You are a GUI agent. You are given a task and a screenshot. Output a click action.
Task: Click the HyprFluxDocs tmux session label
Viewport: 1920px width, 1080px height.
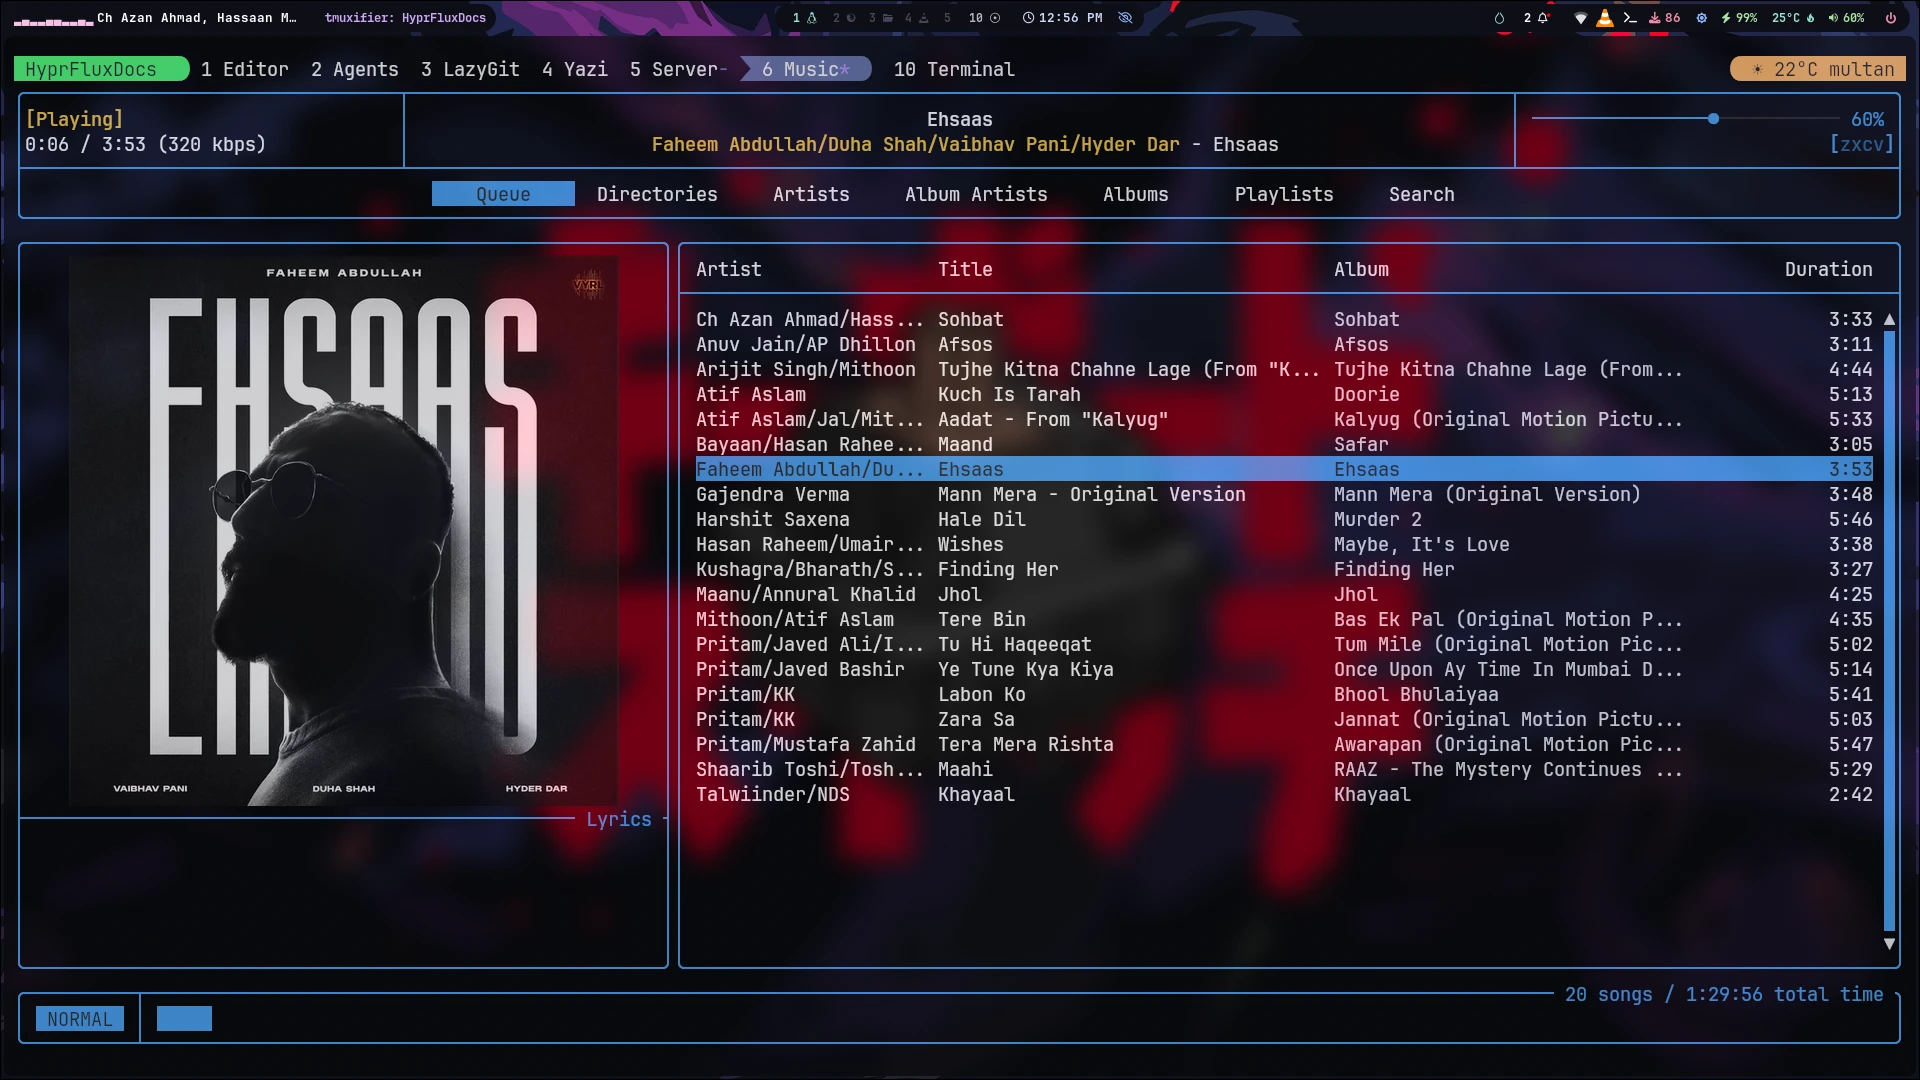(101, 69)
